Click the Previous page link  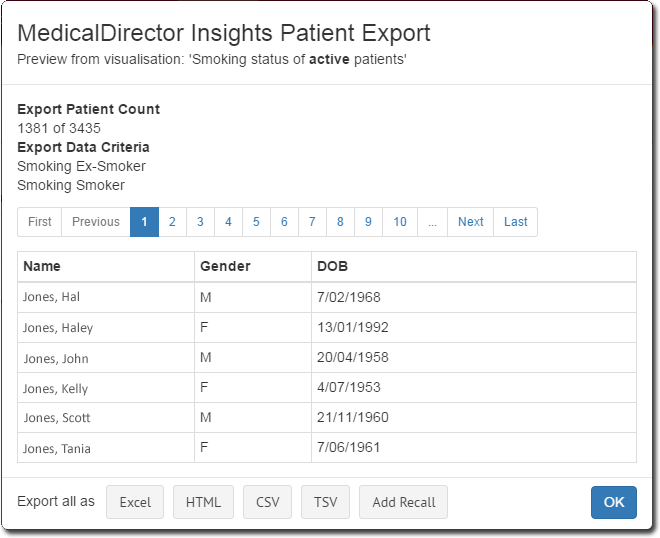(x=96, y=222)
